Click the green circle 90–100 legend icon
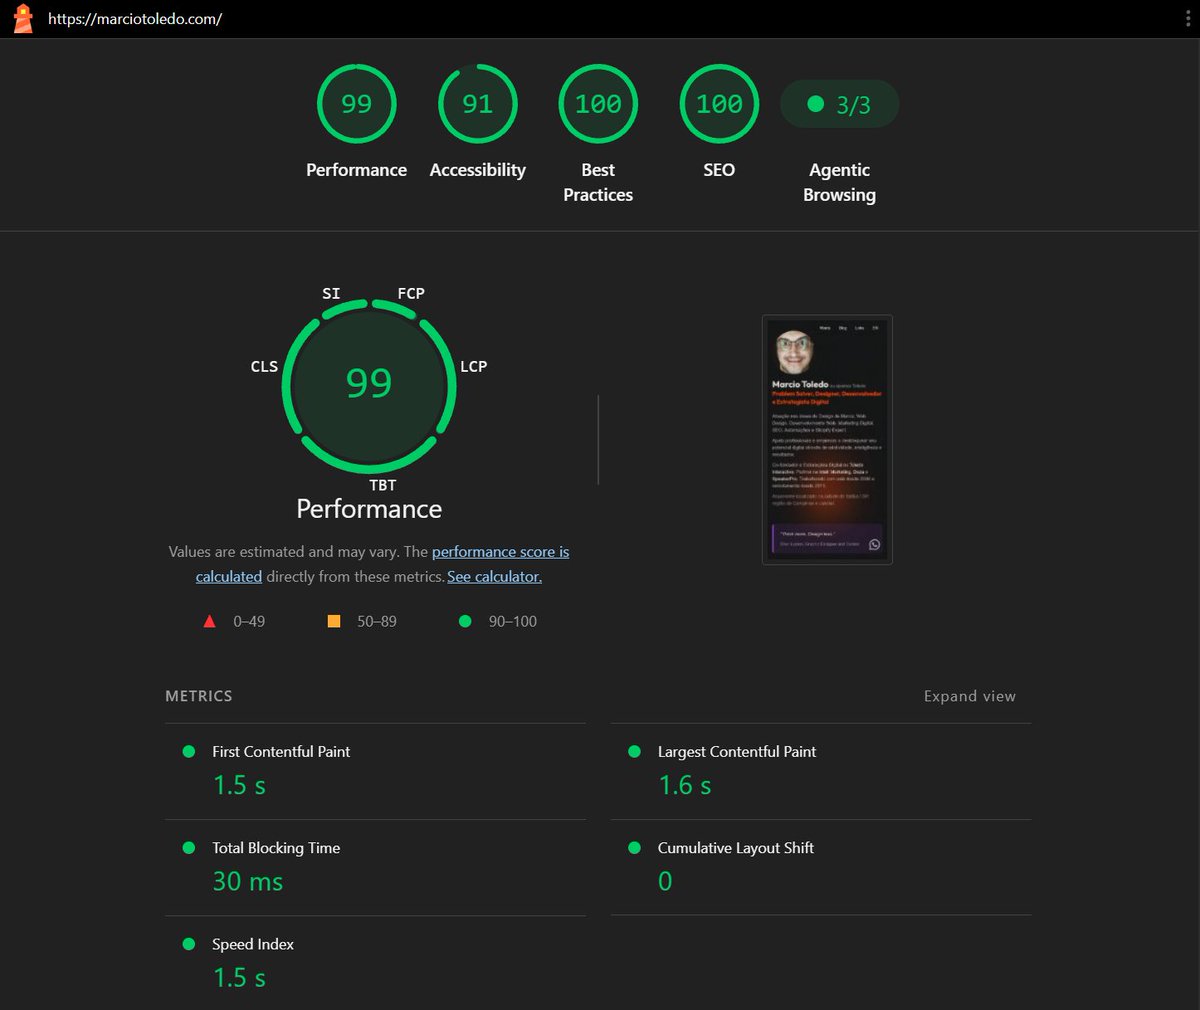Viewport: 1200px width, 1010px height. [x=465, y=621]
